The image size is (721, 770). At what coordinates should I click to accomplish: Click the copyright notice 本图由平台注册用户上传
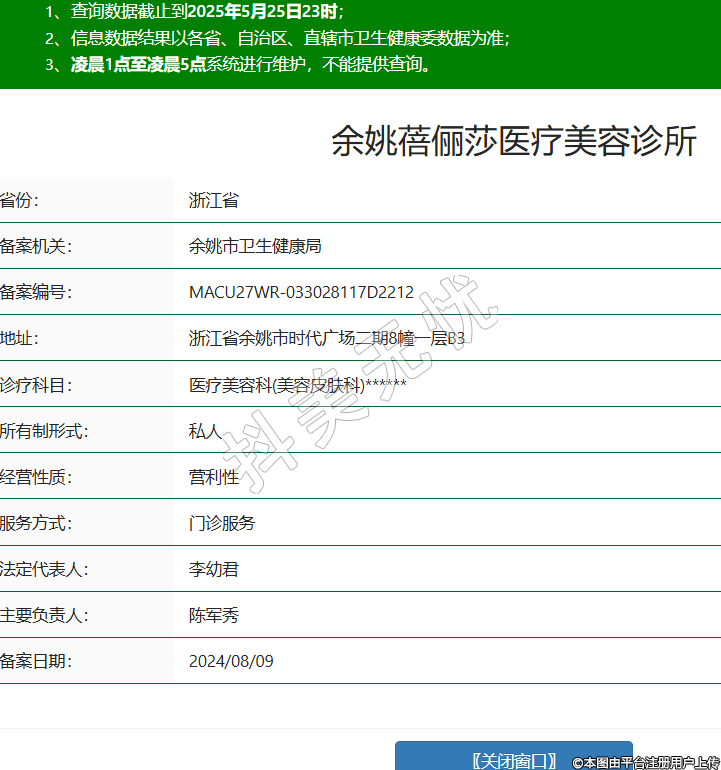tap(646, 762)
